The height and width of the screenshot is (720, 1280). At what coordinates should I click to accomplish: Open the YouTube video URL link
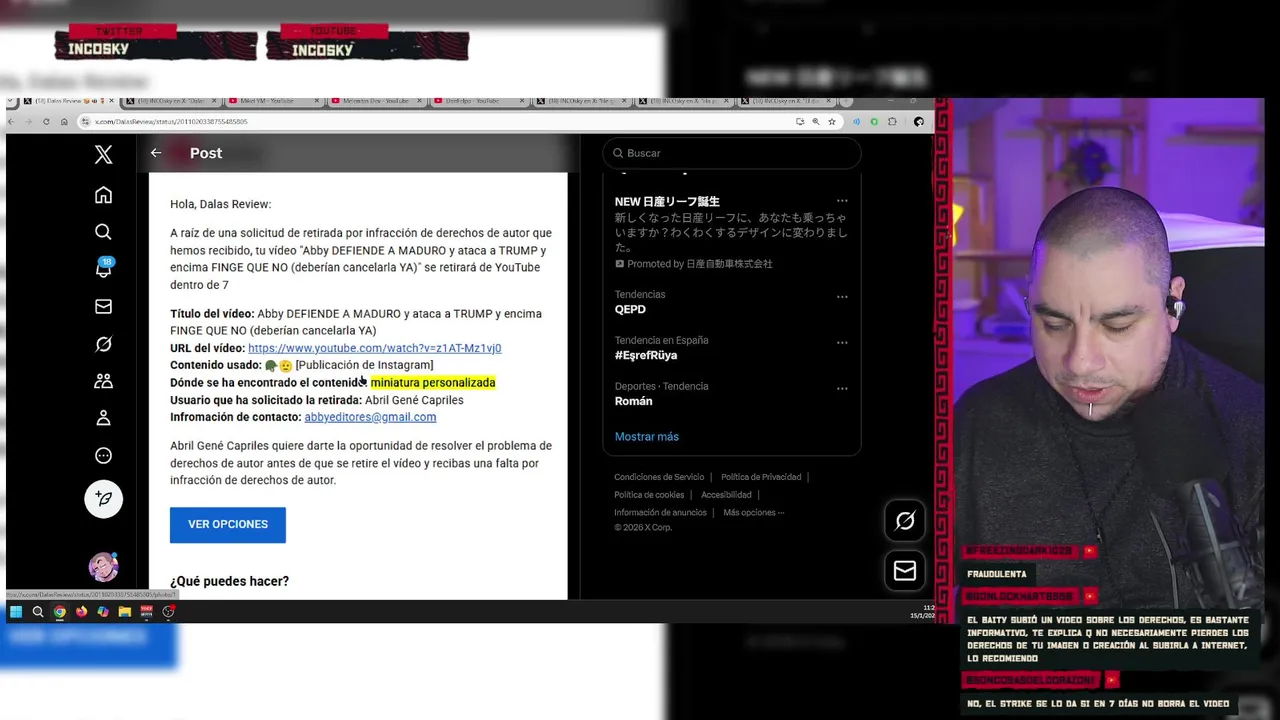[374, 348]
